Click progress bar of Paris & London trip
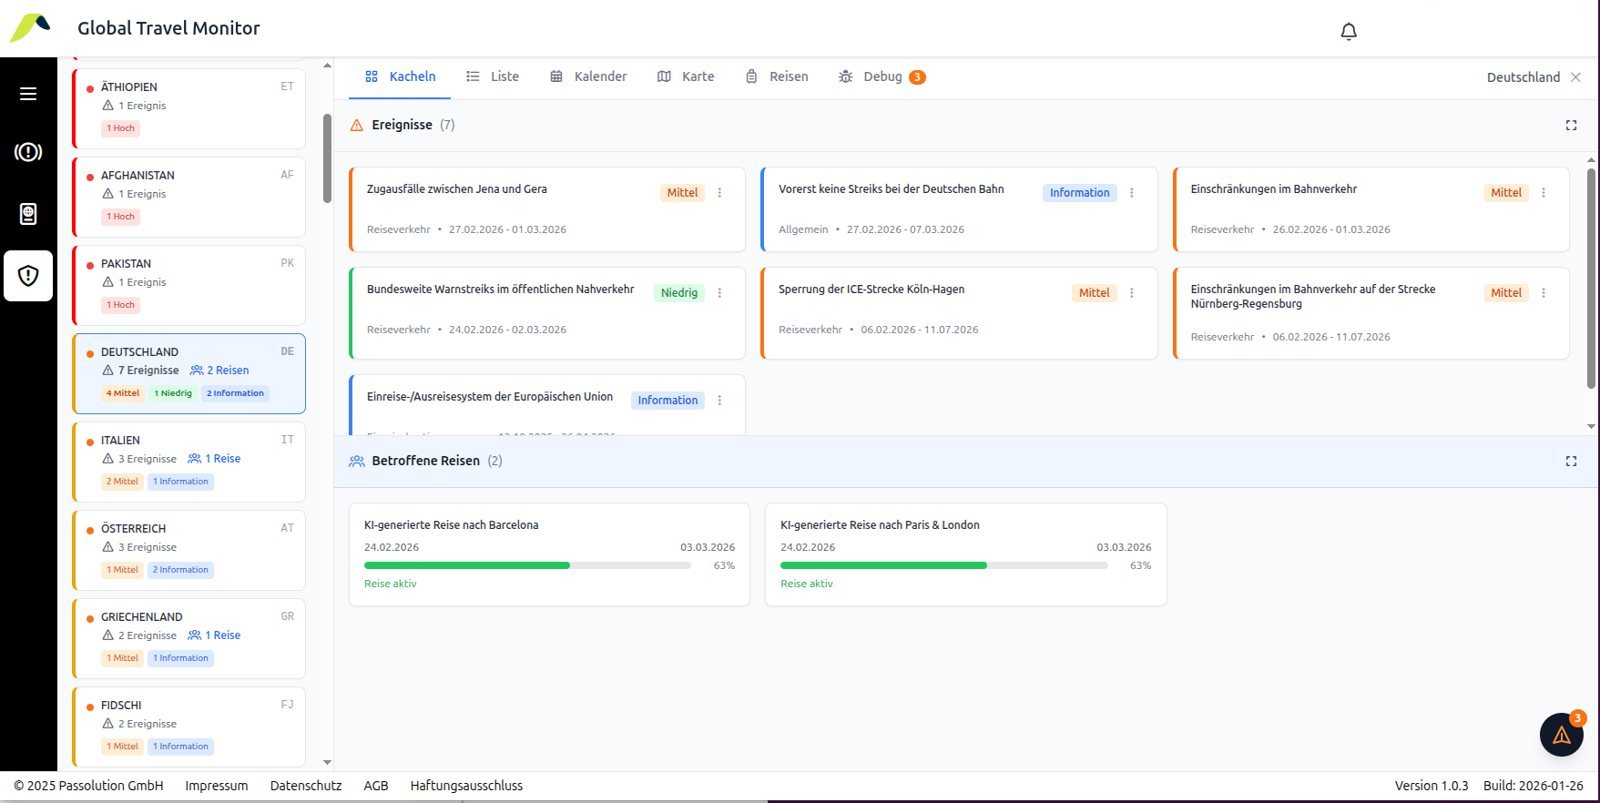The height and width of the screenshot is (803, 1600). 944,566
